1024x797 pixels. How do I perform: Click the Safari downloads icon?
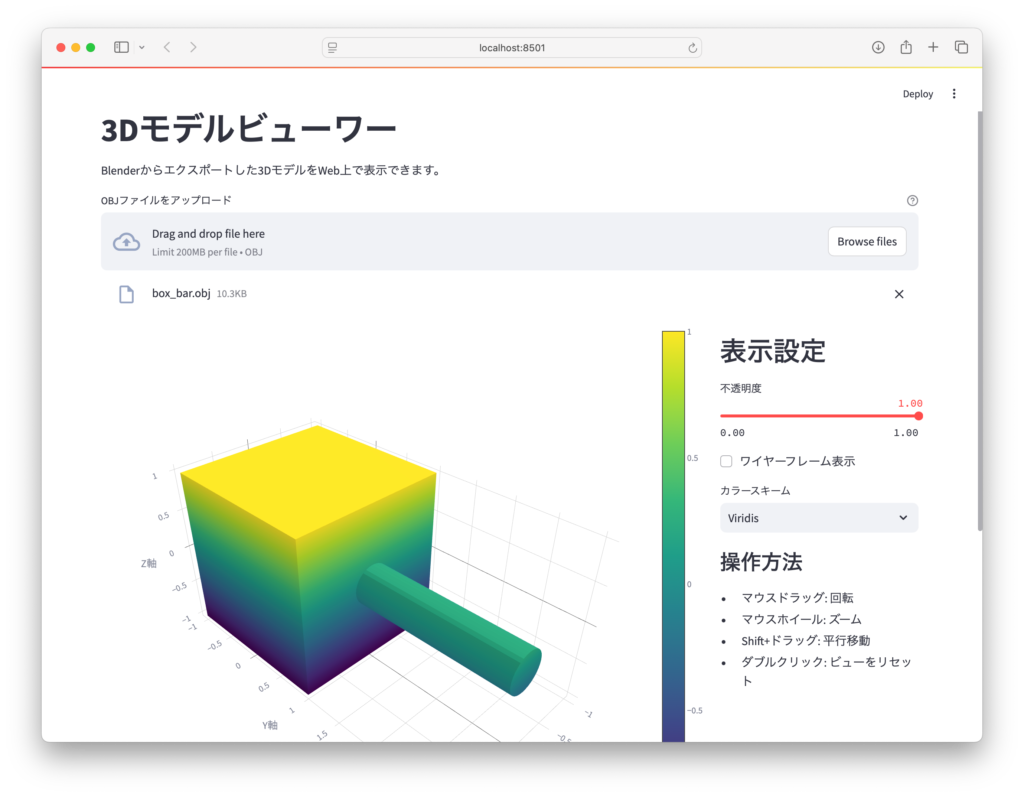[878, 47]
